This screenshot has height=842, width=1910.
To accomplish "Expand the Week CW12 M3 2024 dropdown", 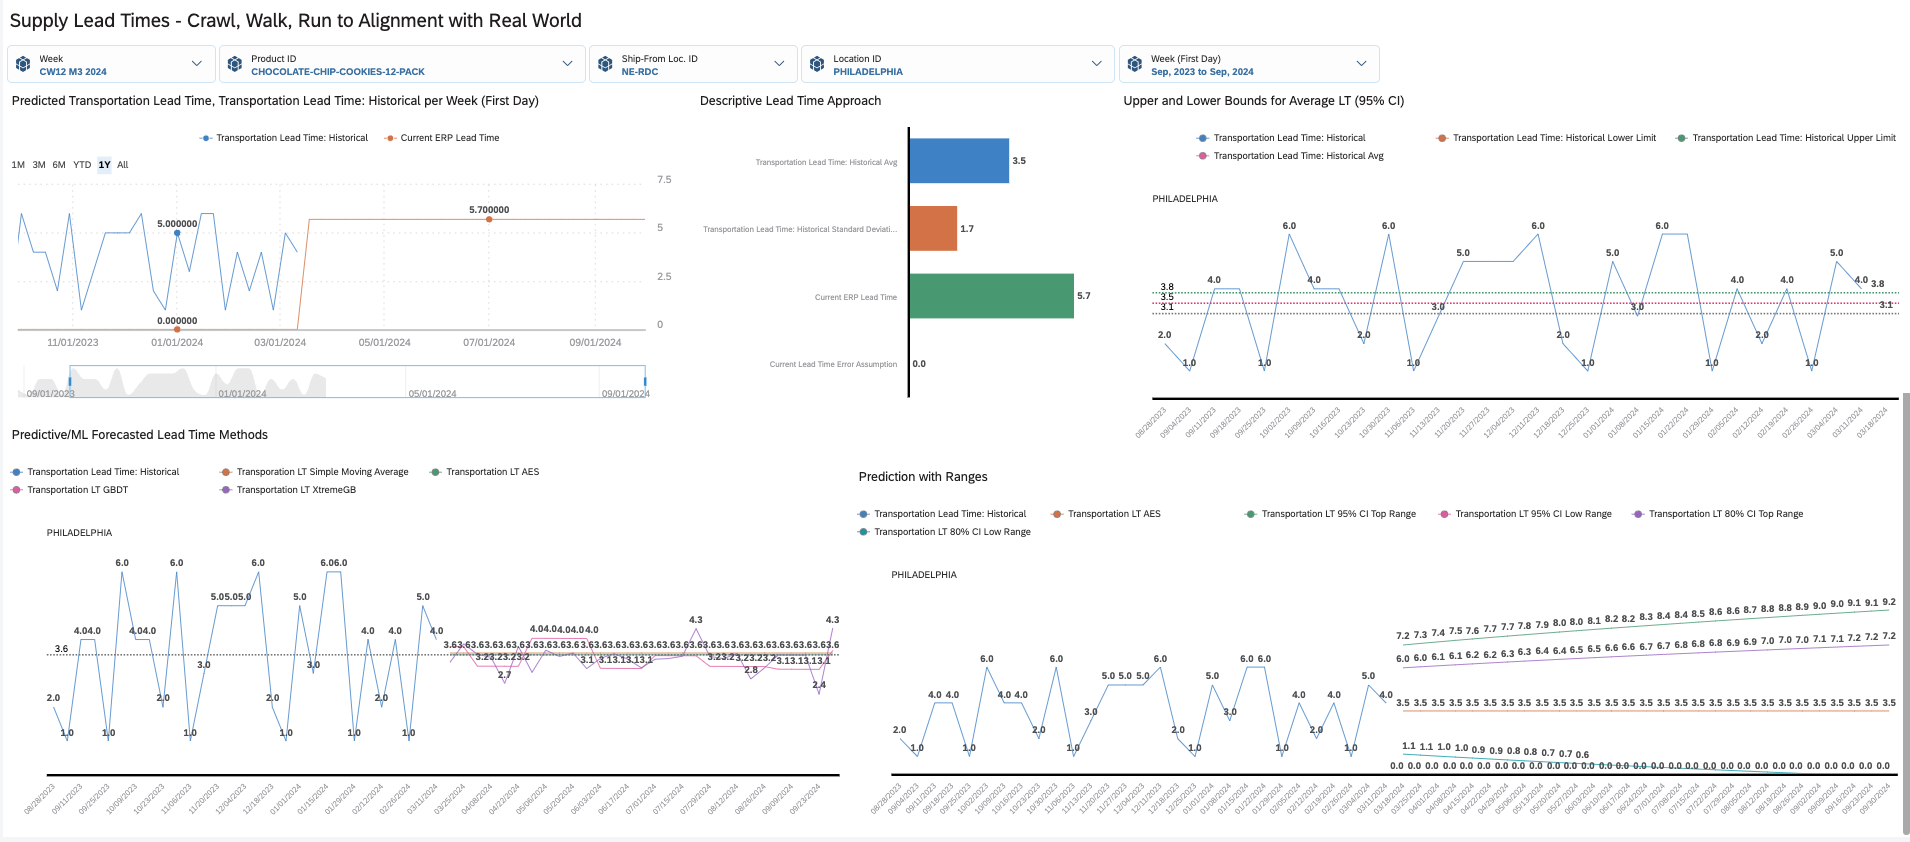I will click(x=196, y=64).
